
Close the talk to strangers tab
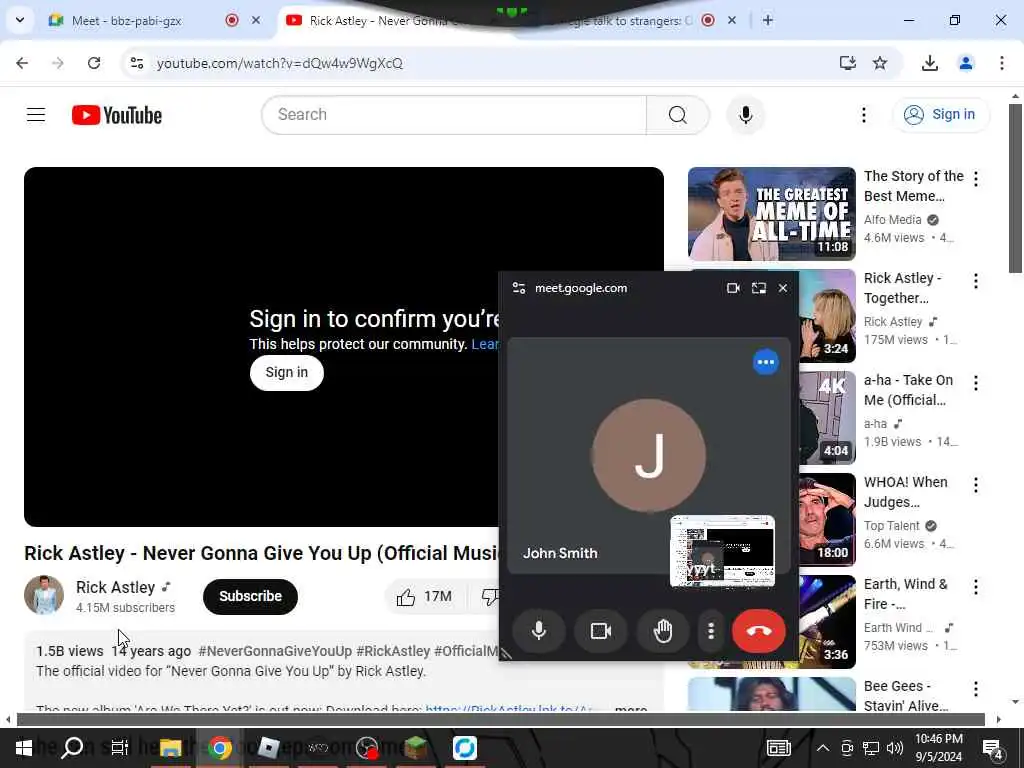click(x=732, y=20)
